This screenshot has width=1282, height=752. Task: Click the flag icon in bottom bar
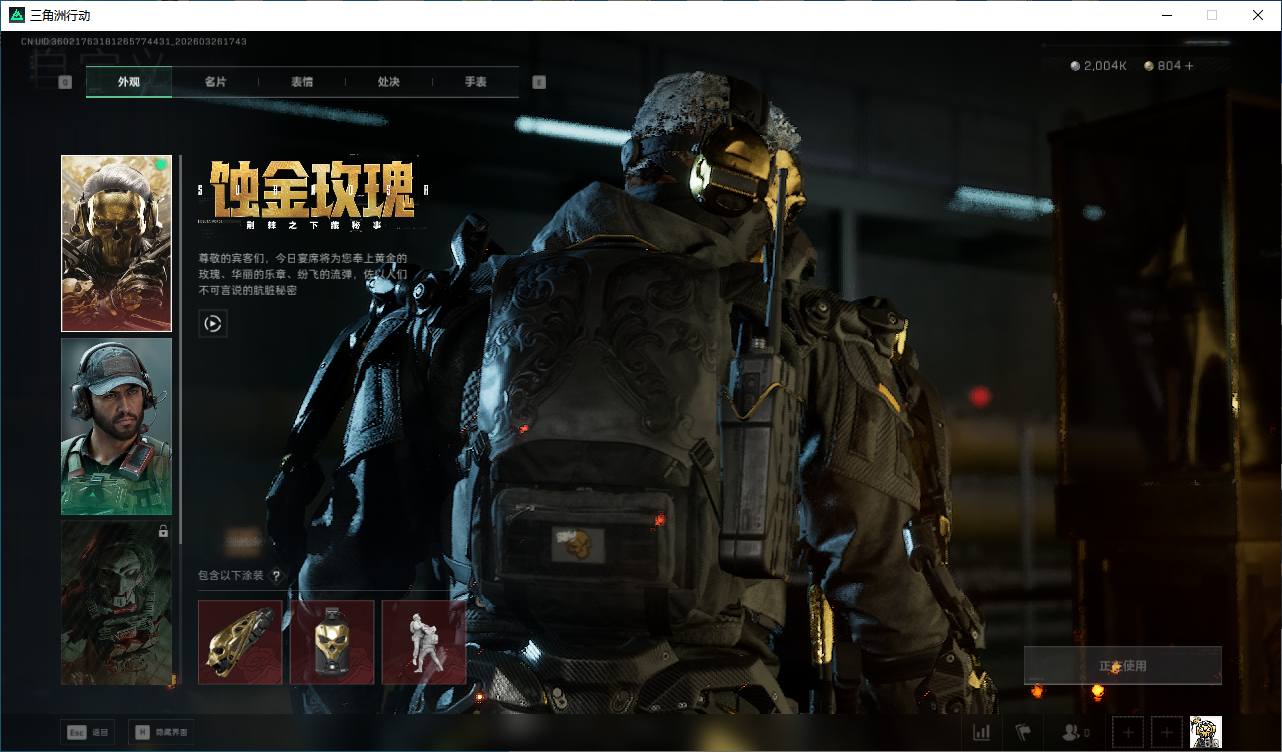point(1023,733)
